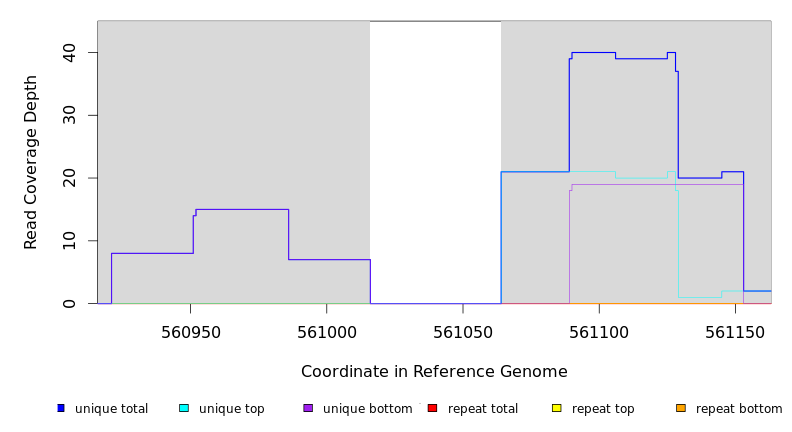The image size is (792, 432).
Task: Click the 'Coordinate in Reference Genome' axis title
Action: [434, 372]
